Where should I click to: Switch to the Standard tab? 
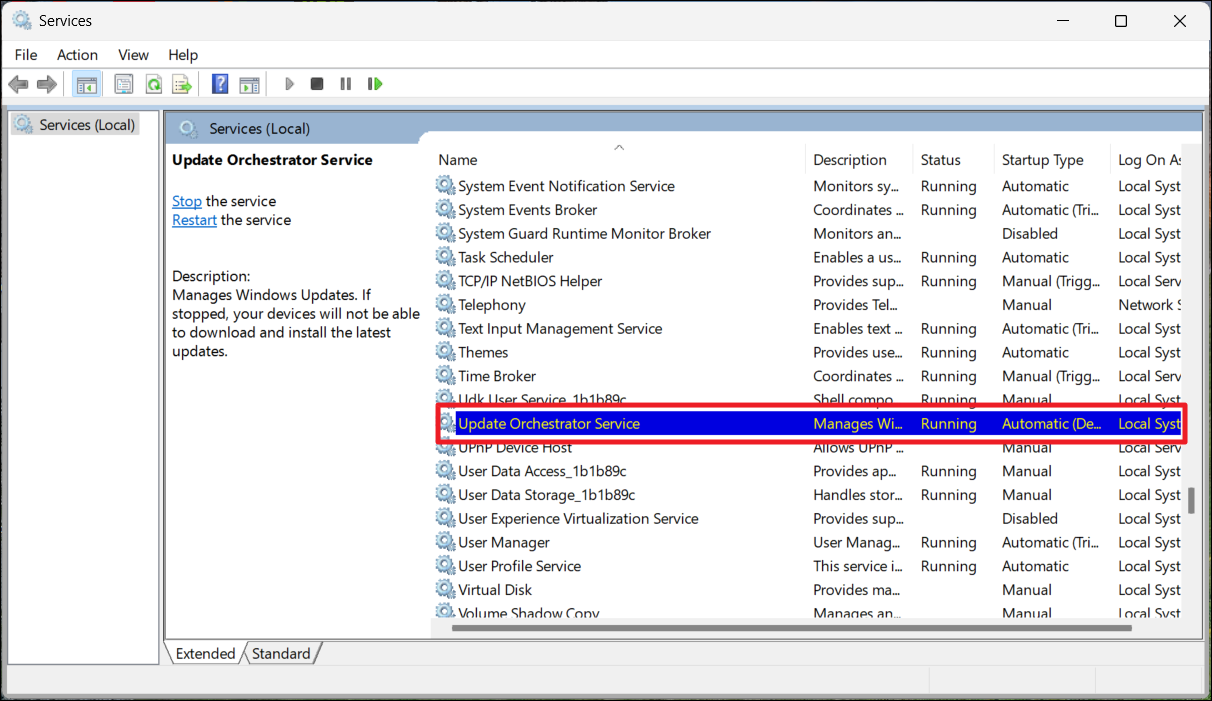click(x=280, y=654)
